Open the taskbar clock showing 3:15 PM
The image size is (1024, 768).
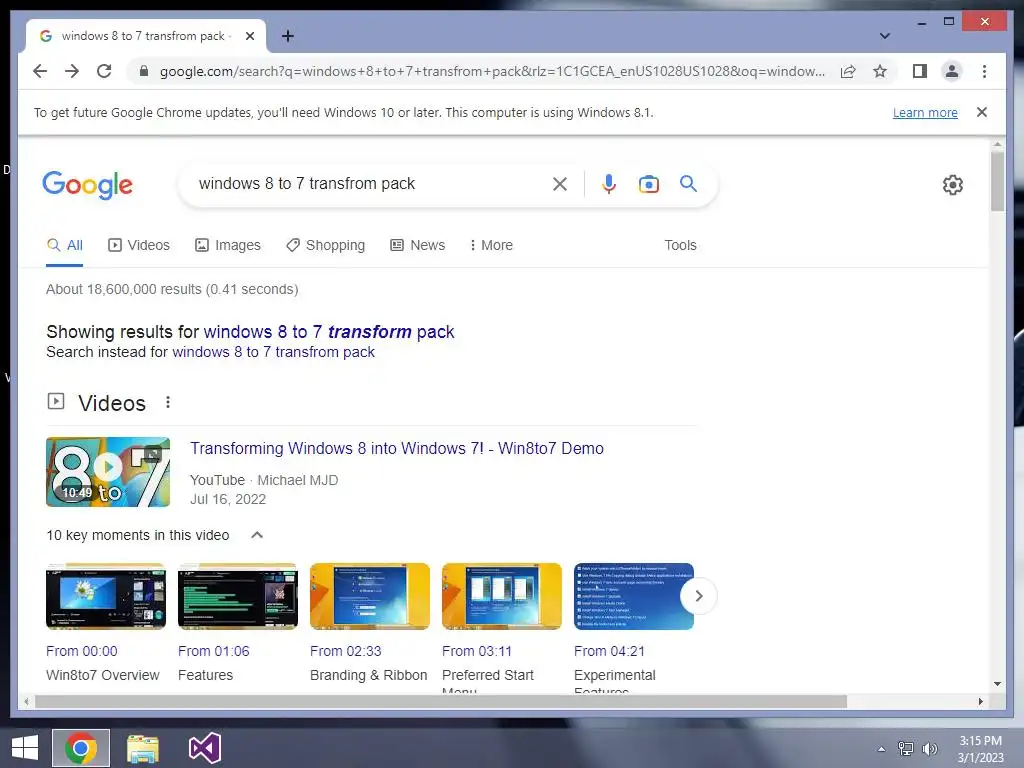coord(980,749)
